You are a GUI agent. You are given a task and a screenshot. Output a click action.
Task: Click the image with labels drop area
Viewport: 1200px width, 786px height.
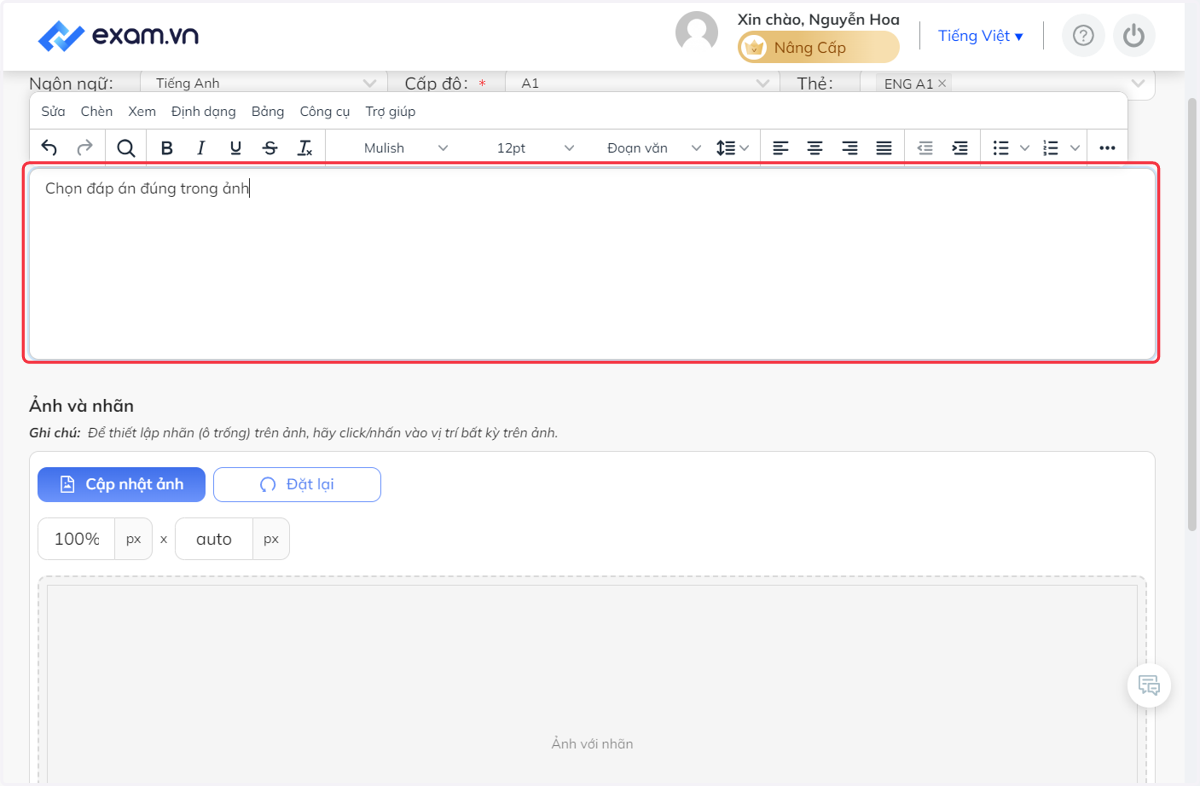(592, 680)
